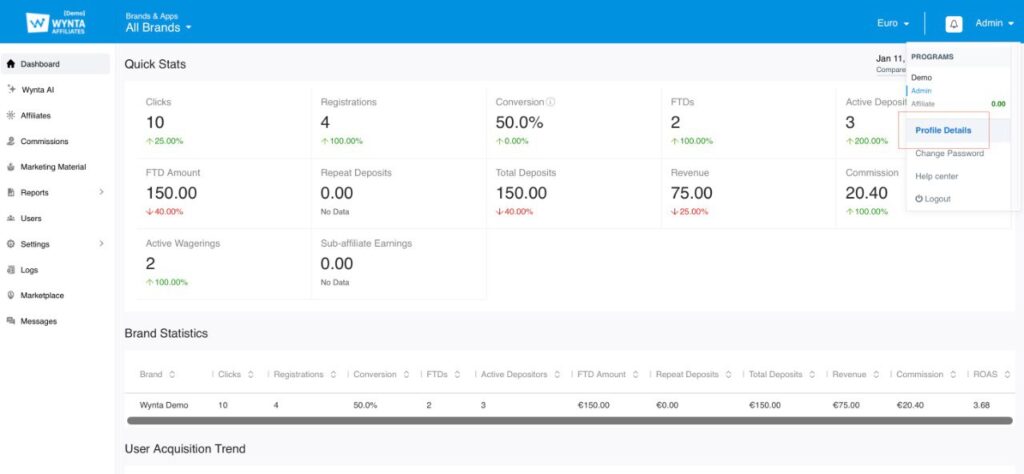Expand the Settings submenu

[x=101, y=244]
